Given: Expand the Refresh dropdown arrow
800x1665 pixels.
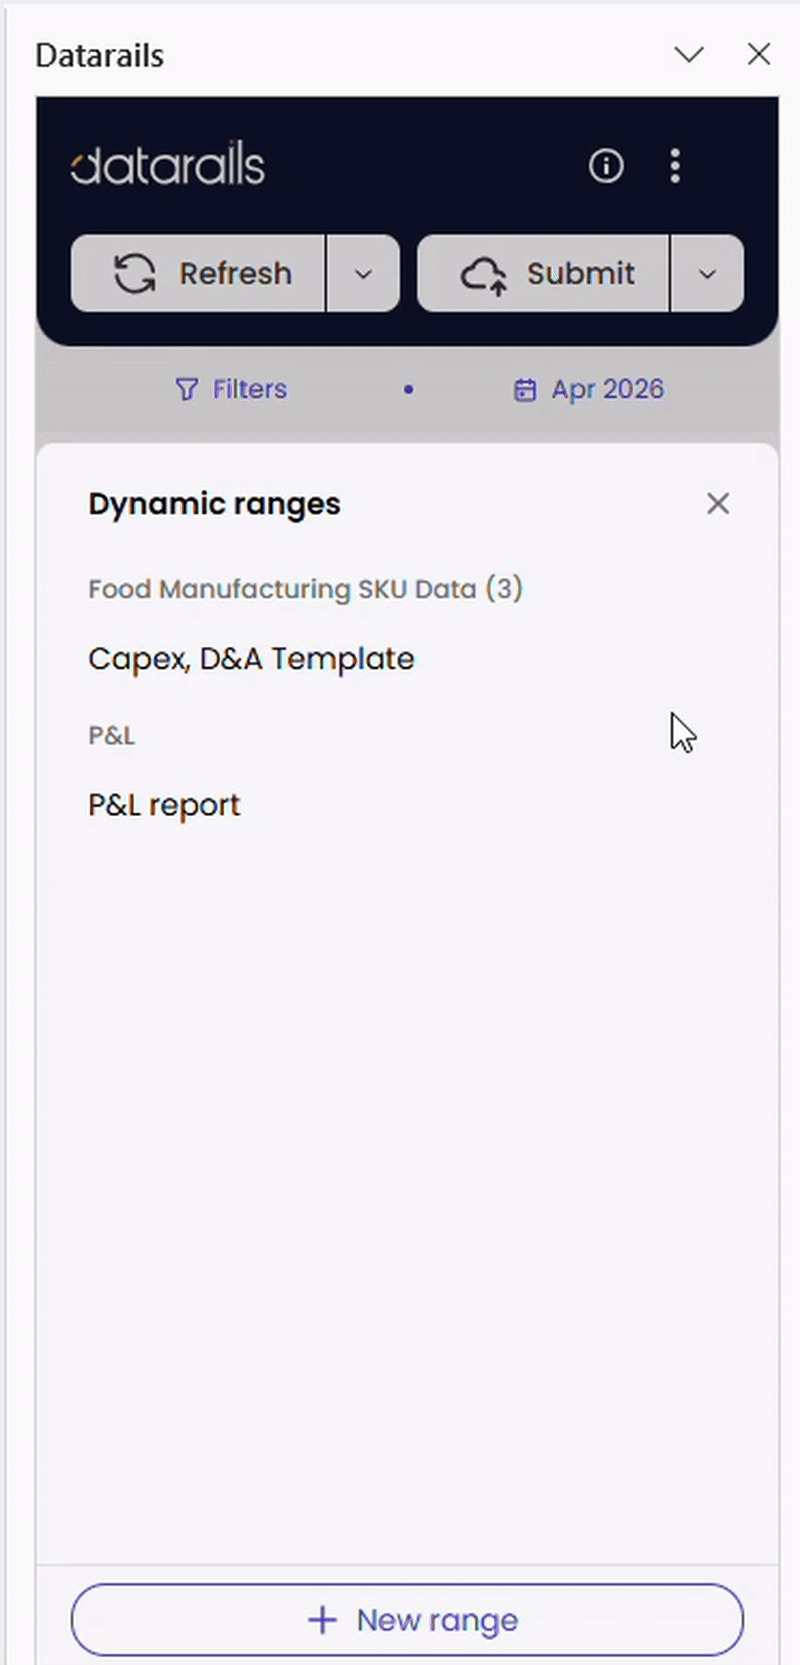Looking at the screenshot, I should click(363, 273).
